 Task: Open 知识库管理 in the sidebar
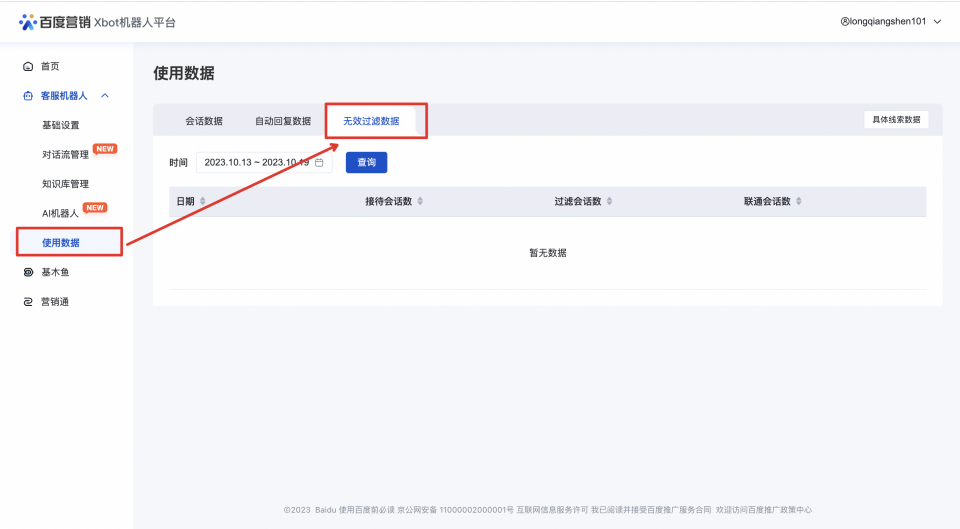point(66,184)
